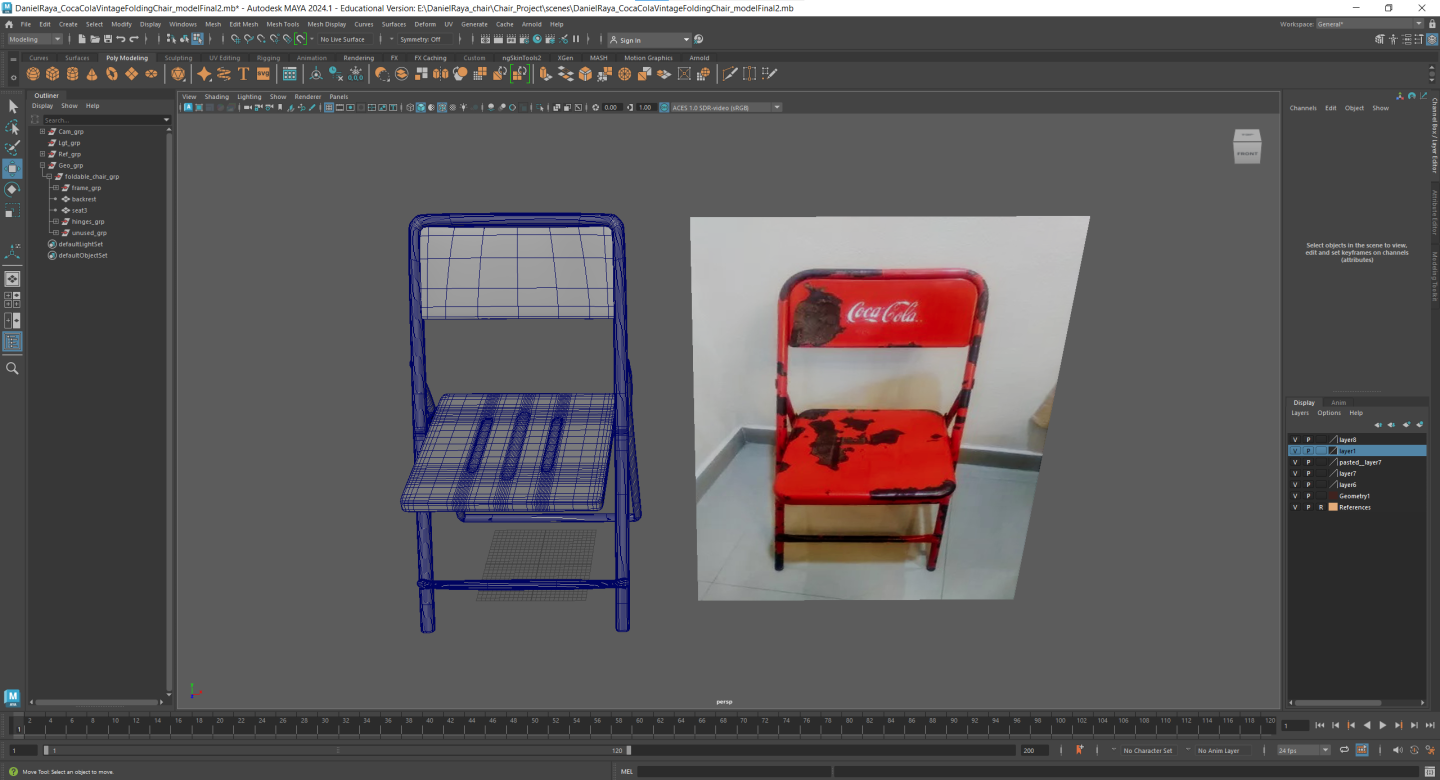This screenshot has width=1440, height=780.
Task: Expand frame_grp in the Outliner
Action: coord(55,188)
